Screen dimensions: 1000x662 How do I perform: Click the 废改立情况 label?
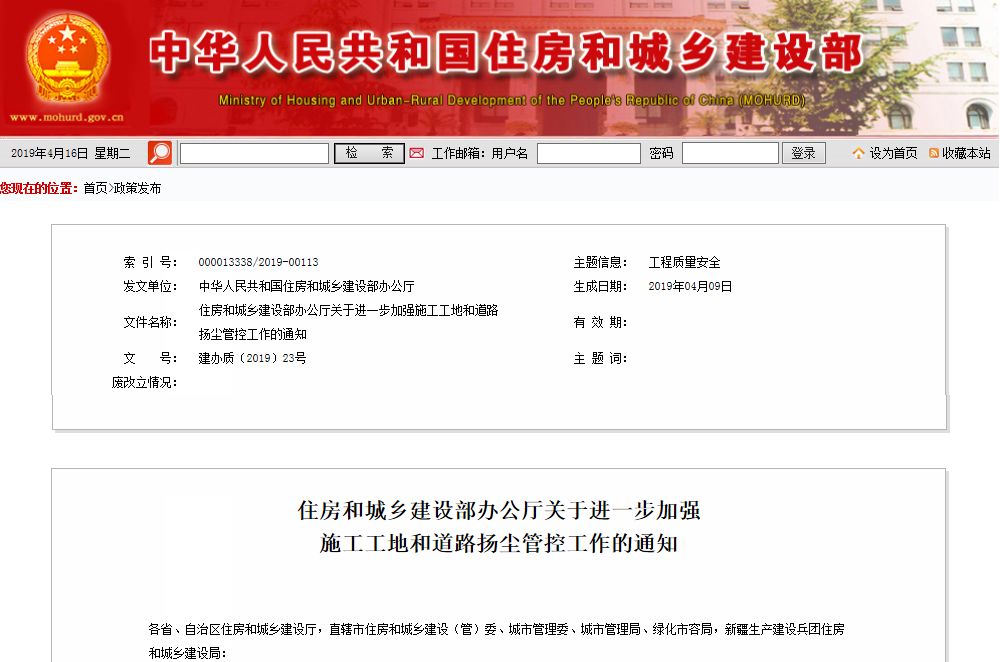point(145,383)
